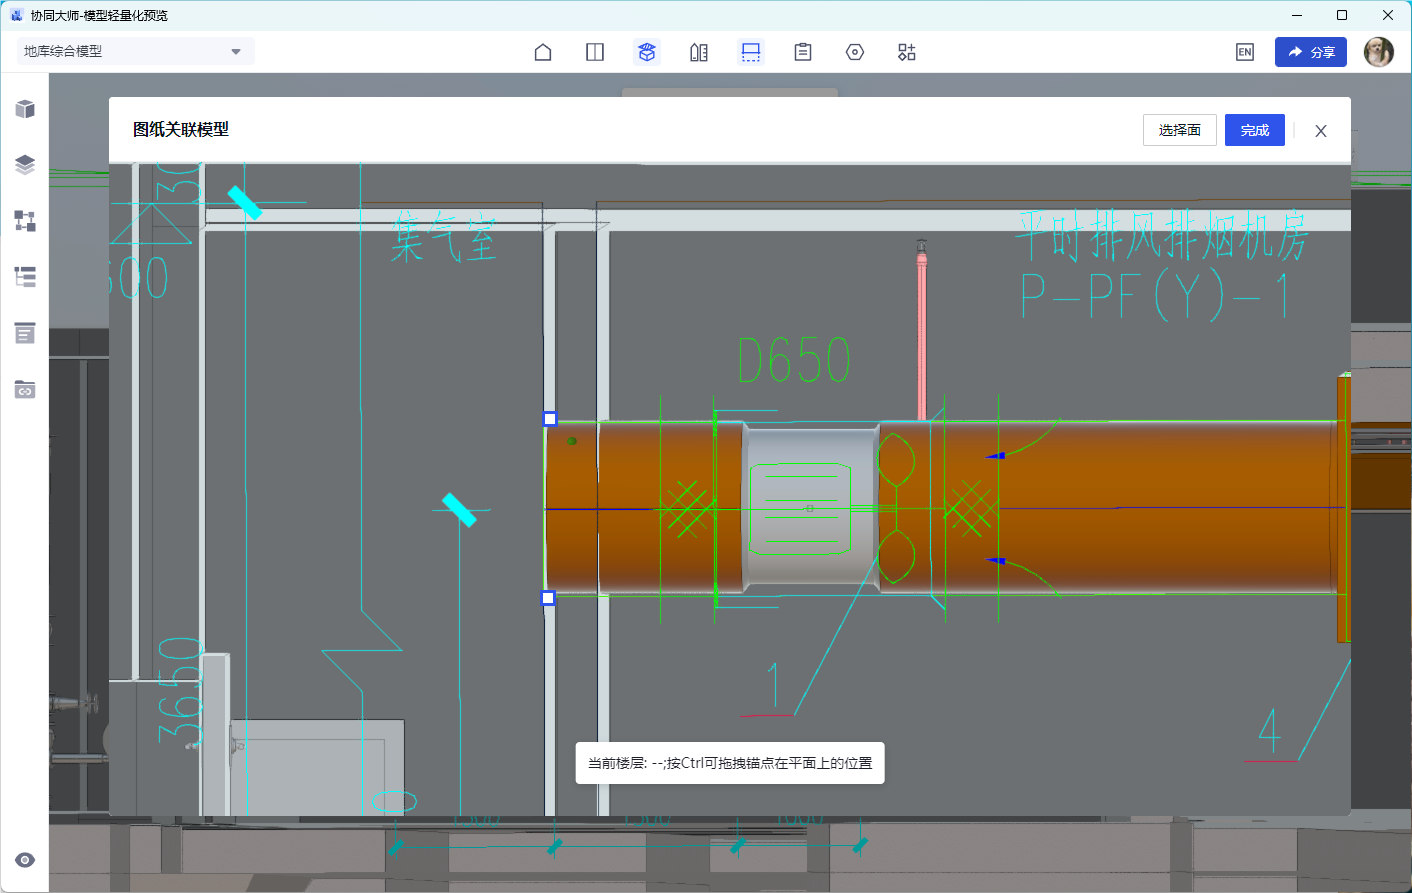Toggle the drawing-model association tool
The image size is (1412, 893).
751,52
